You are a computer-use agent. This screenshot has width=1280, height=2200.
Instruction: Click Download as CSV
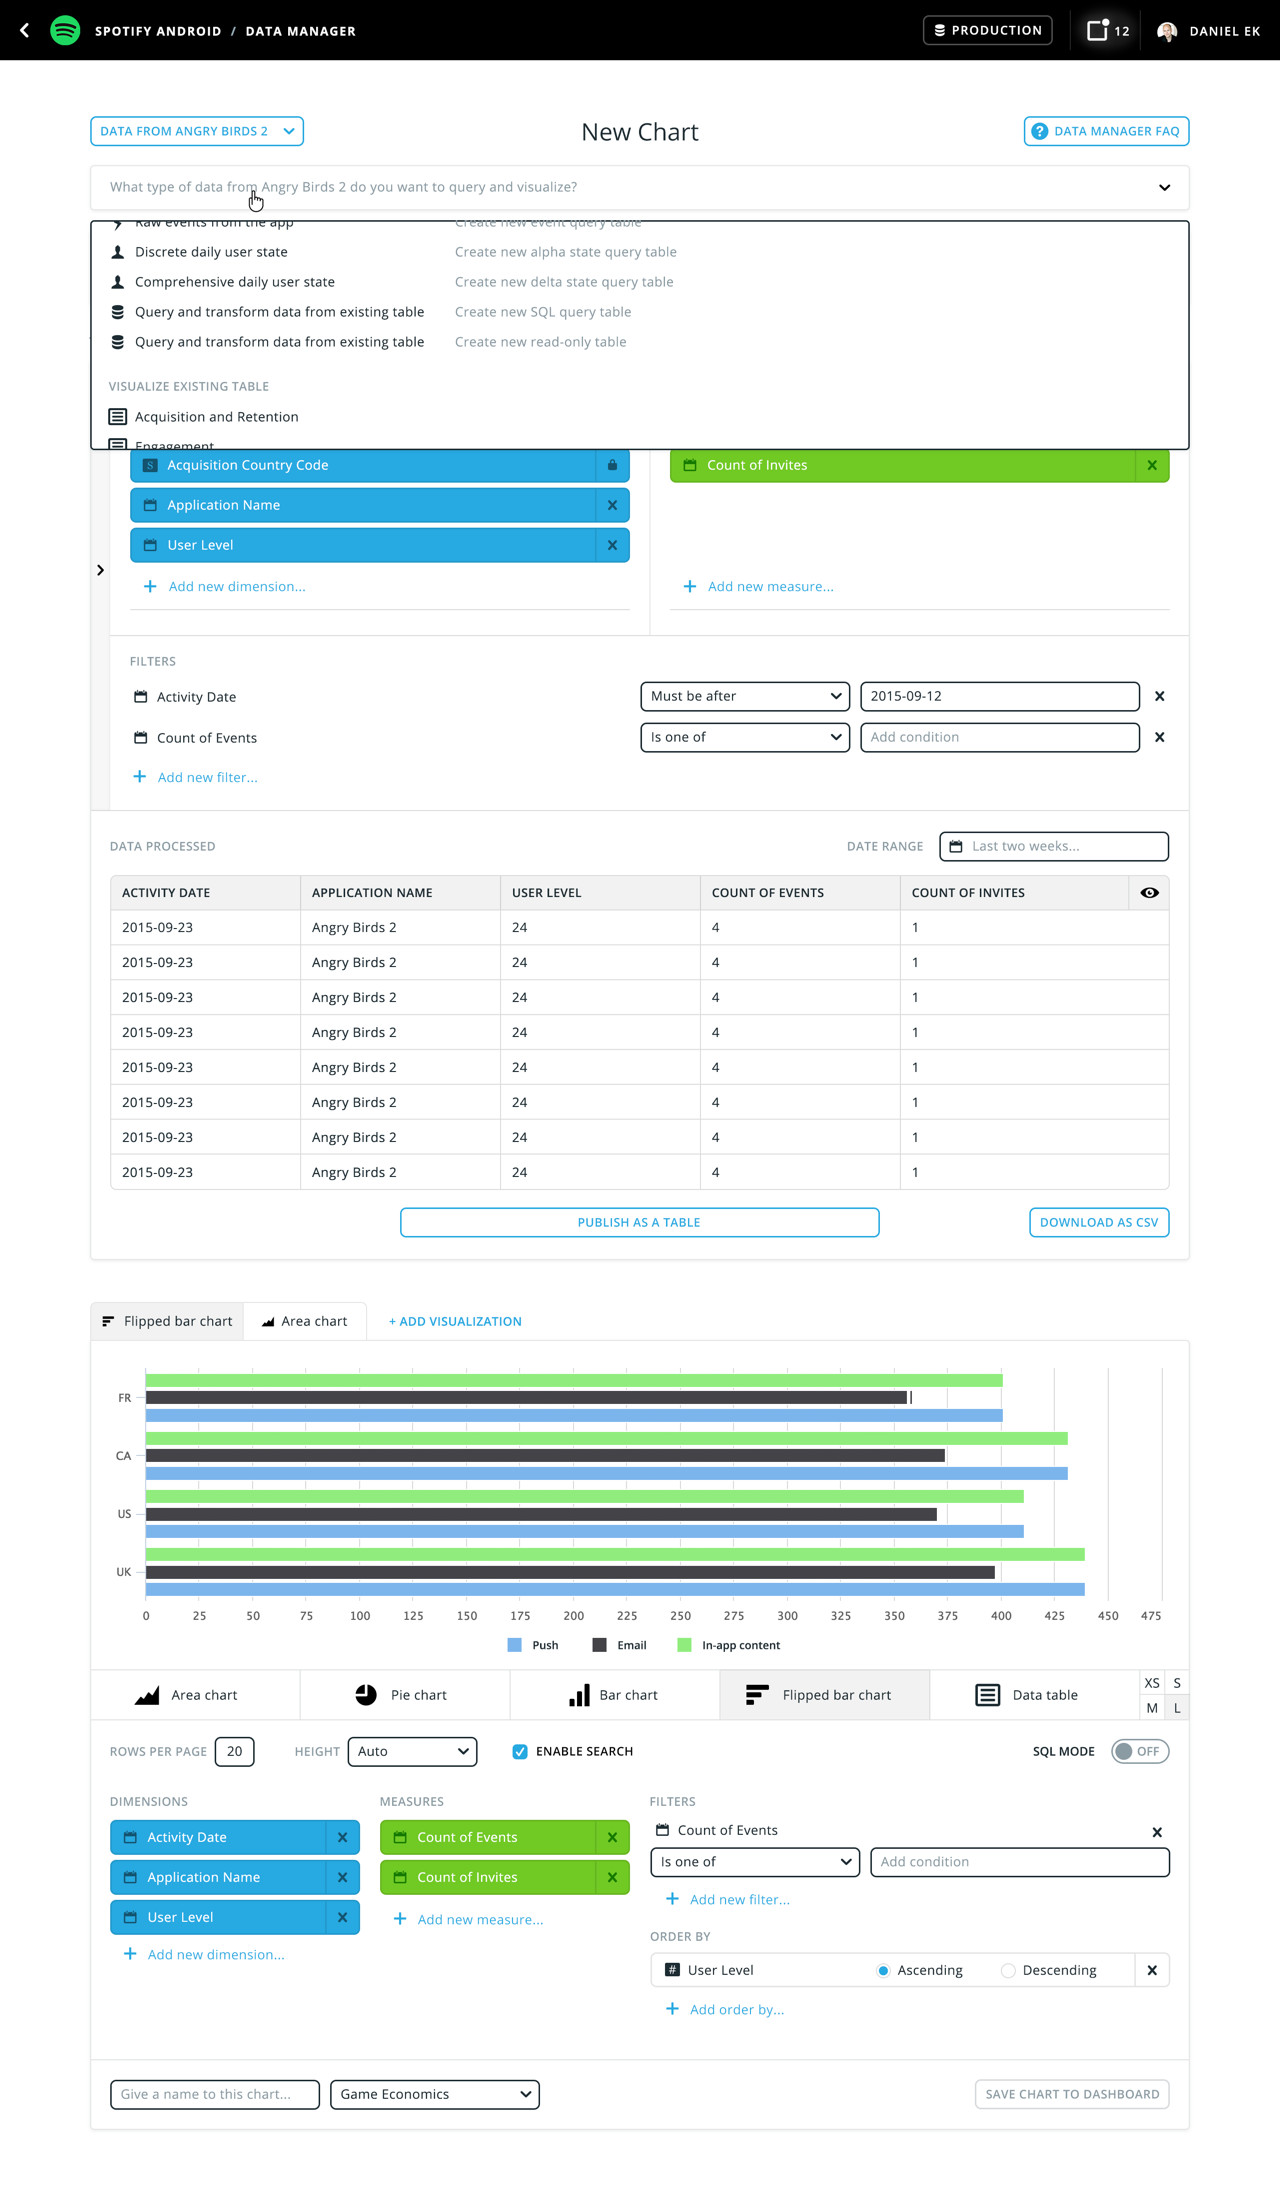pos(1099,1222)
